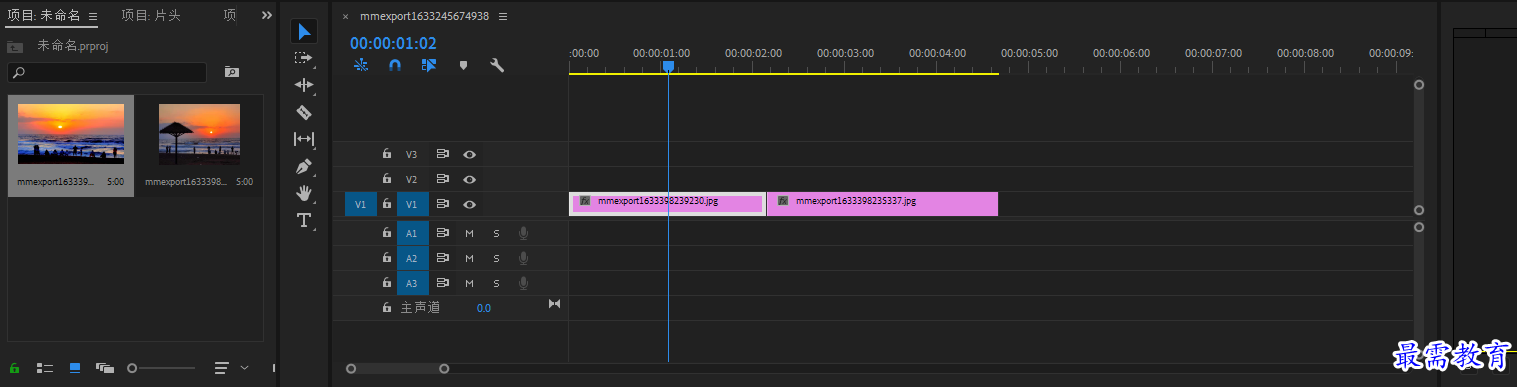
Task: Mute audio track A1
Action: (469, 233)
